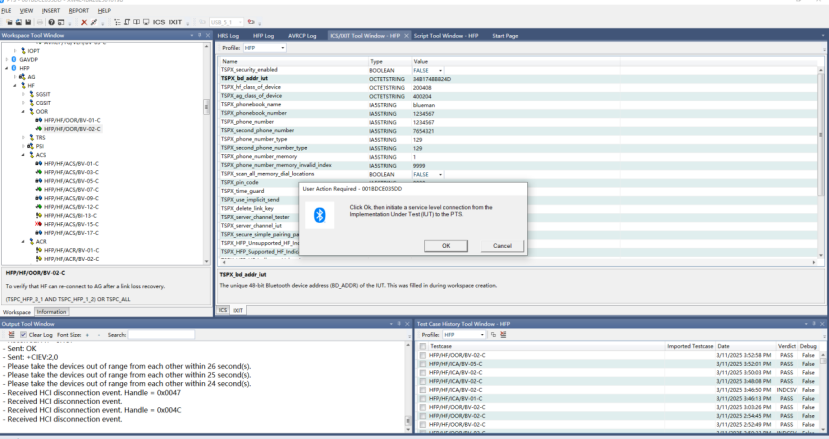Open the REPORT menu
This screenshot has width=829, height=439.
pyautogui.click(x=79, y=11)
